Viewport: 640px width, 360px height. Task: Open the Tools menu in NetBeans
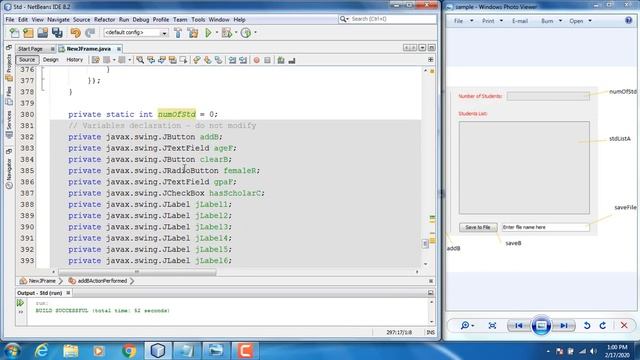point(198,20)
